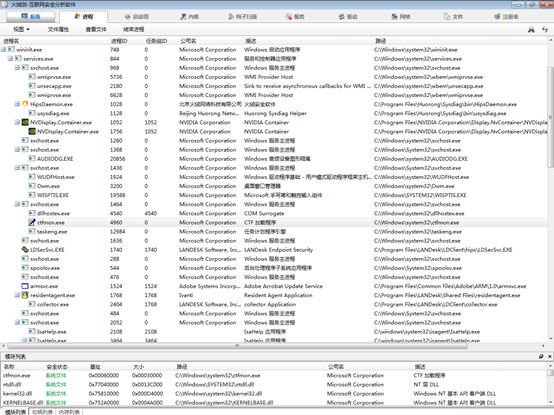Click the 文件属性 toolbar button
554x415 pixels.
point(58,29)
